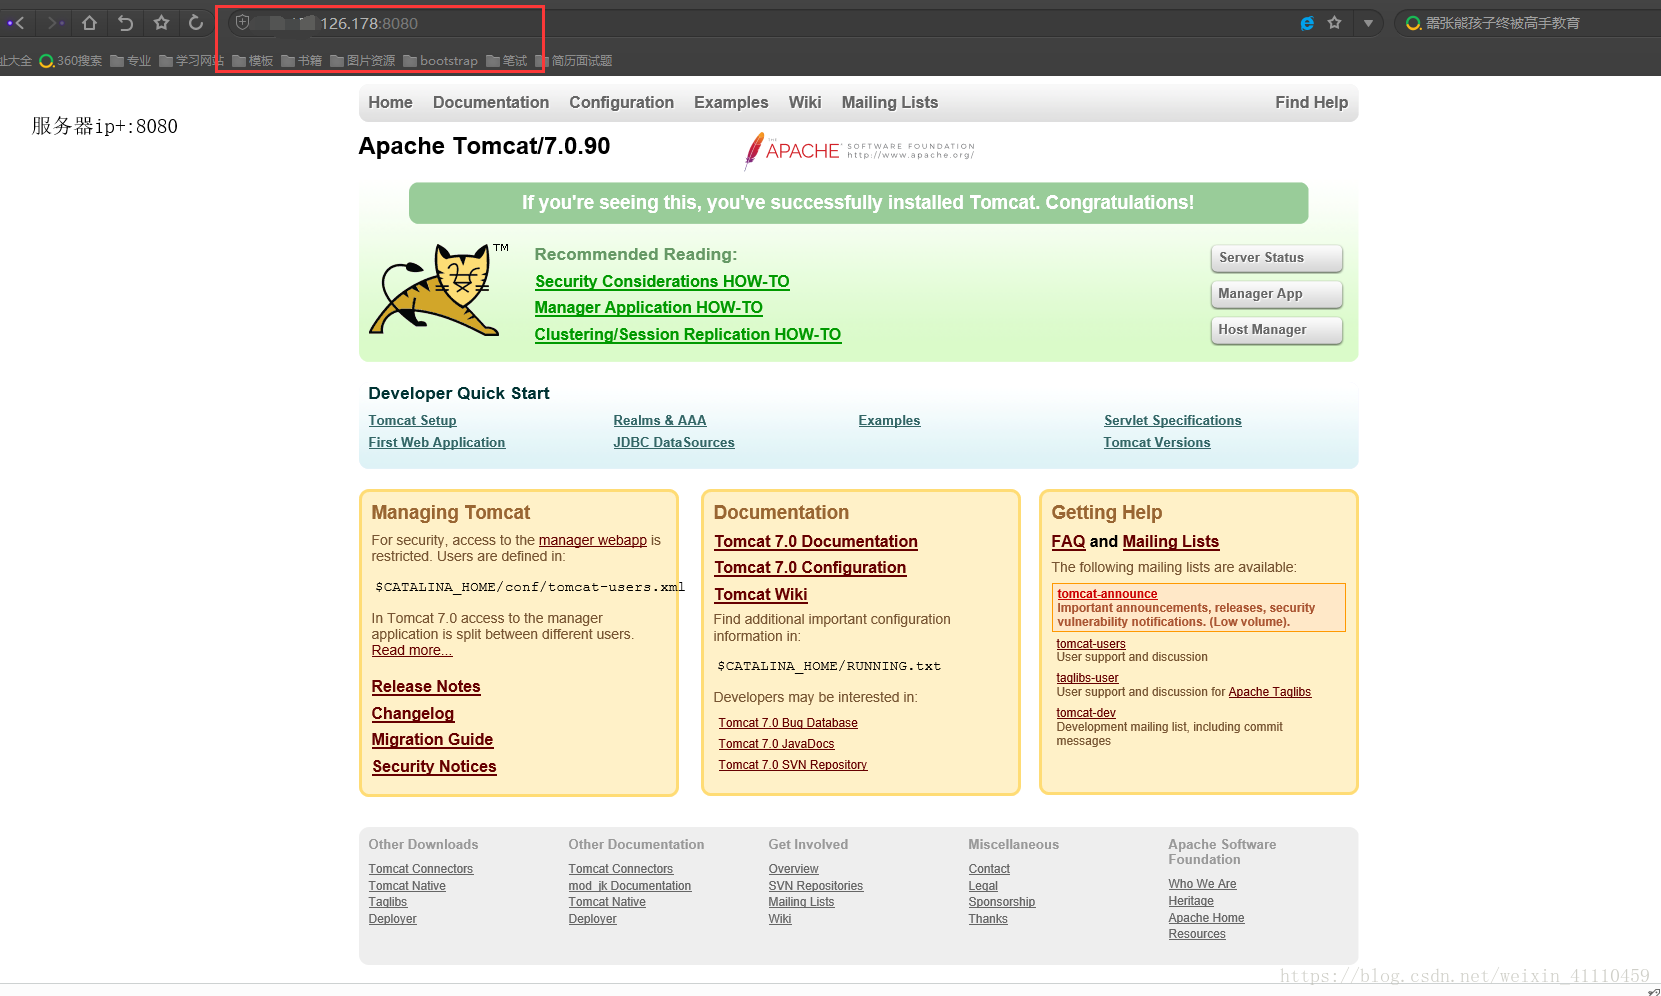Image resolution: width=1661 pixels, height=996 pixels.
Task: Open the tomcat-users mailing list link
Action: (x=1091, y=644)
